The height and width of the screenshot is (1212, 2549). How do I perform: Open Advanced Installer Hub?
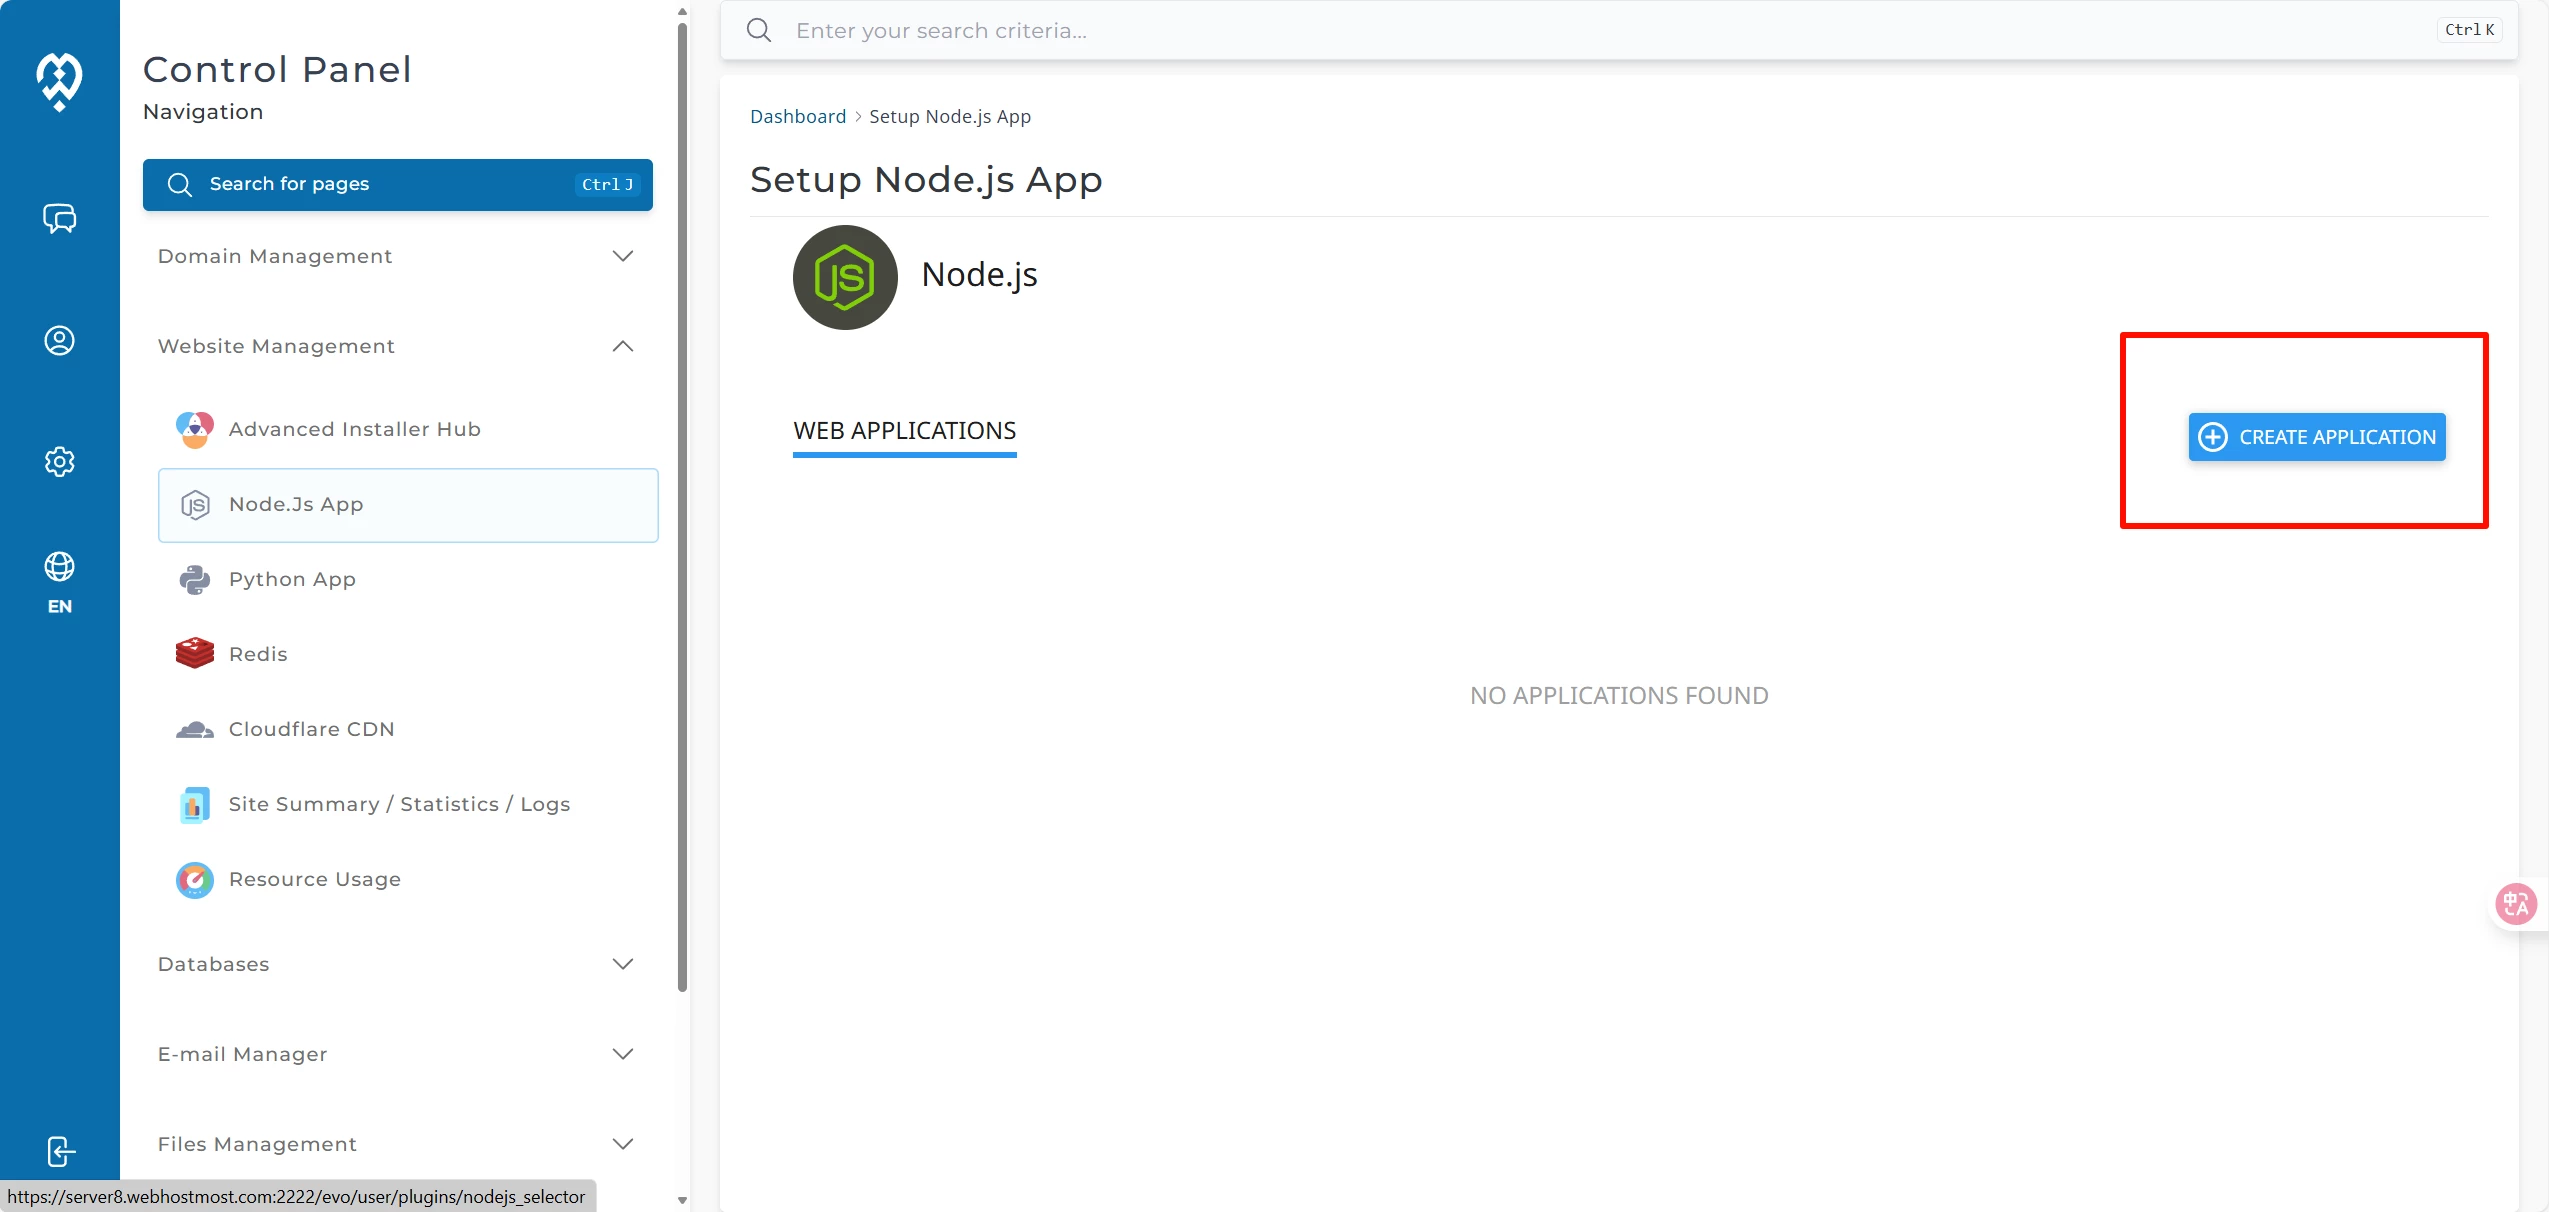[354, 429]
